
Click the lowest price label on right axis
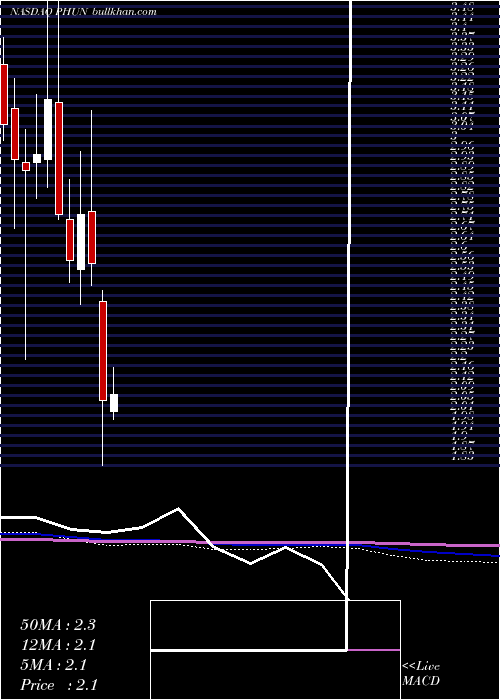(462, 458)
